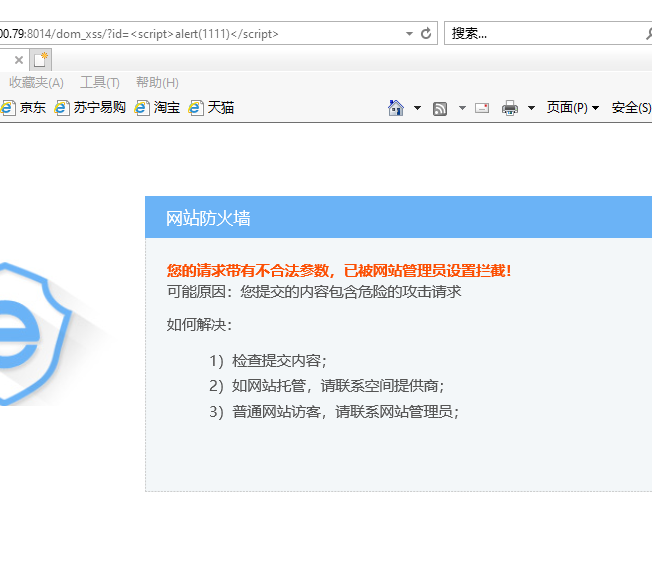Open the 淘宝 favorites link
This screenshot has height=568, width=652.
(167, 108)
